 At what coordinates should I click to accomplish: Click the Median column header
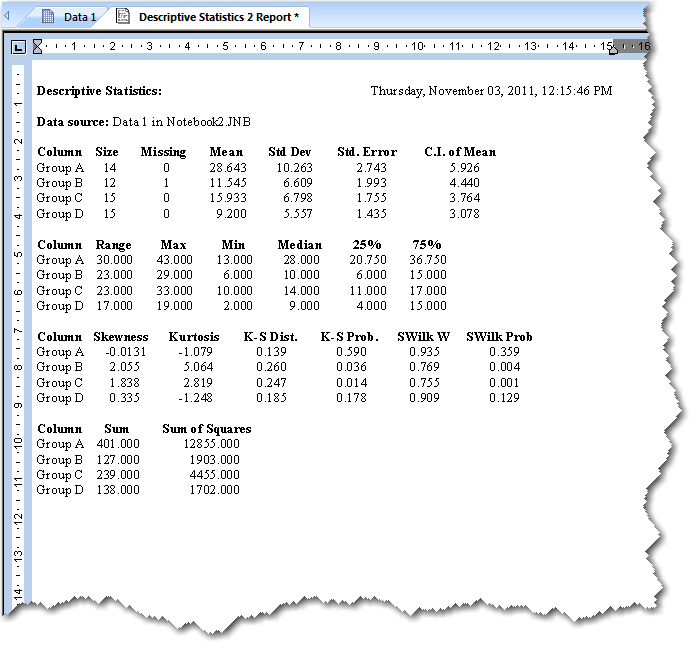(300, 245)
